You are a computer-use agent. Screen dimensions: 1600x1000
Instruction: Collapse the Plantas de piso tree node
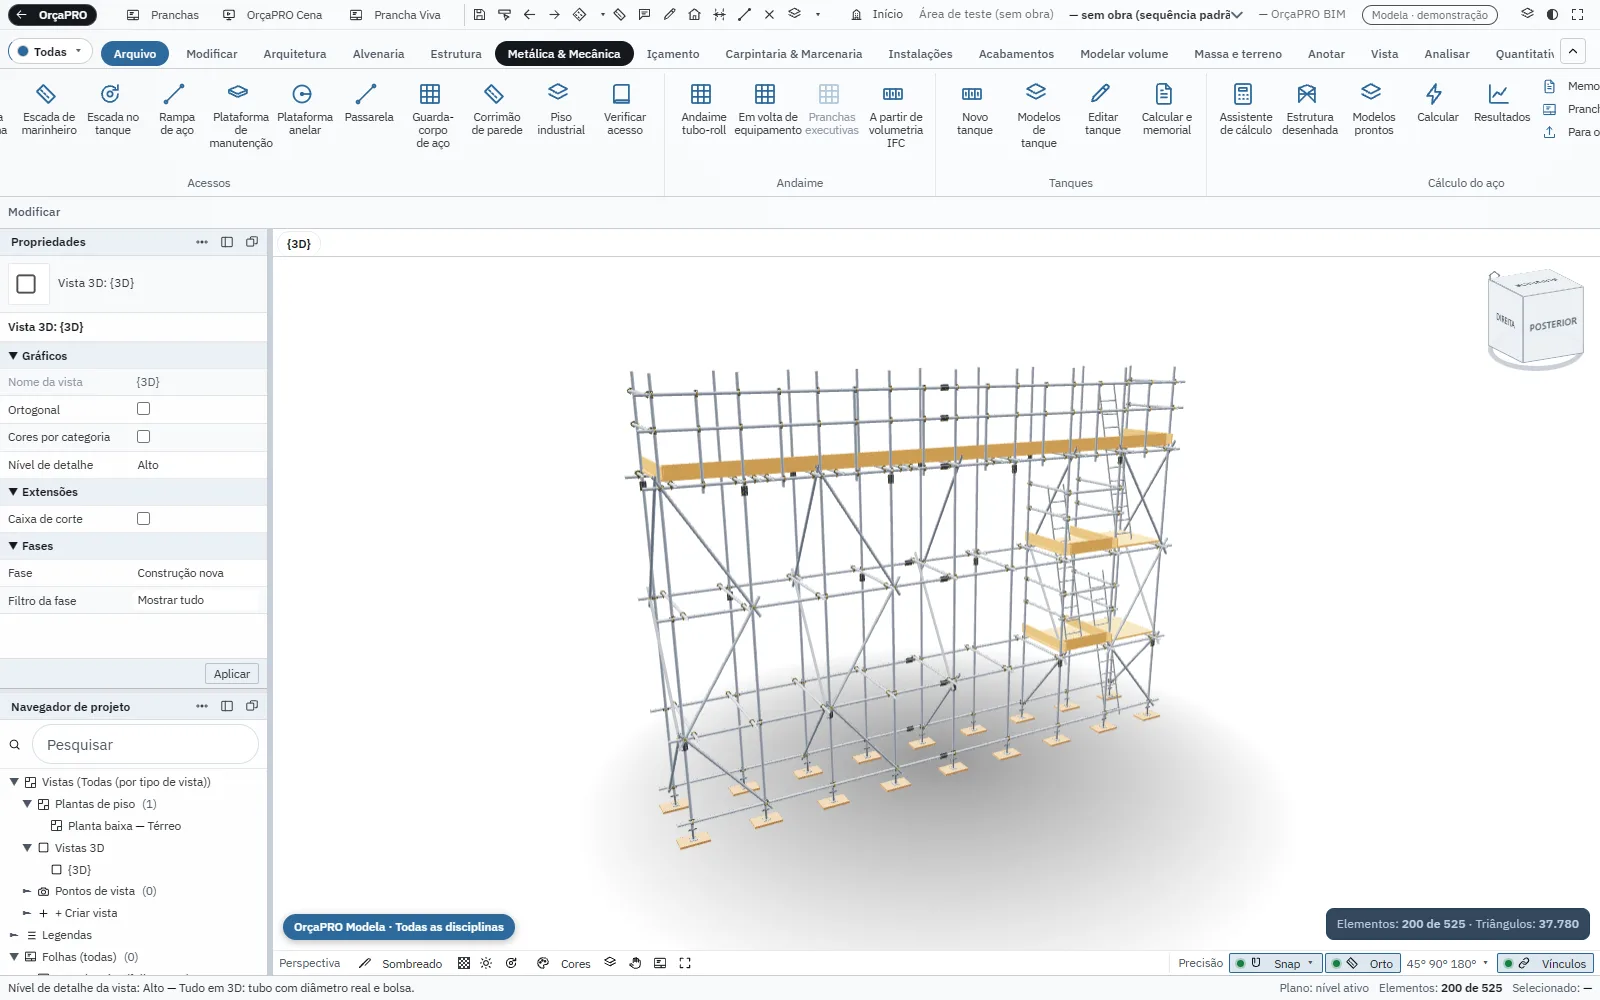click(x=27, y=804)
